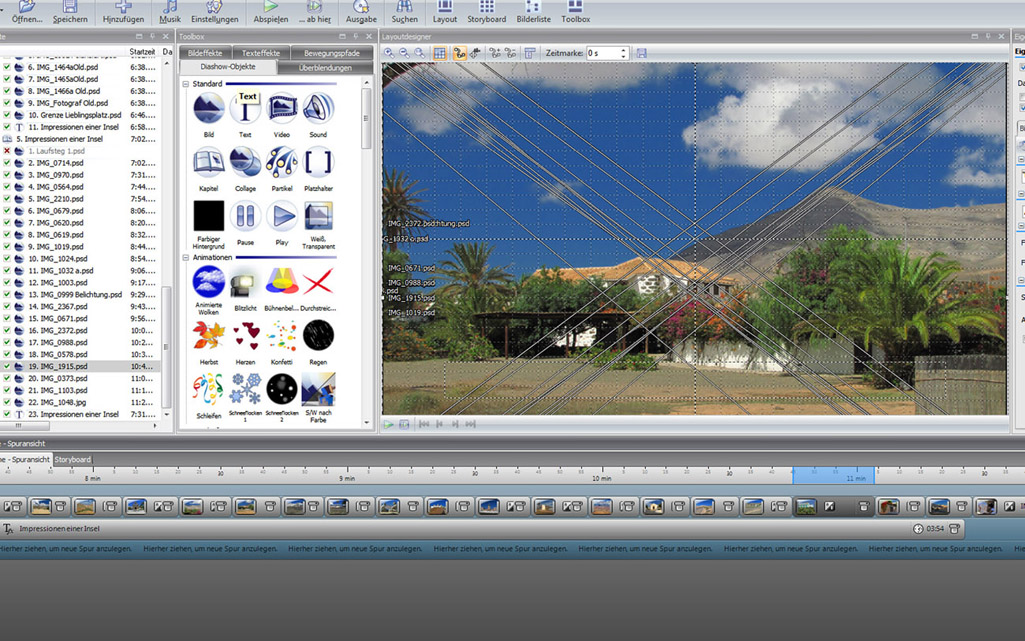This screenshot has height=641, width=1025.
Task: Select the Collage object icon
Action: click(x=245, y=162)
